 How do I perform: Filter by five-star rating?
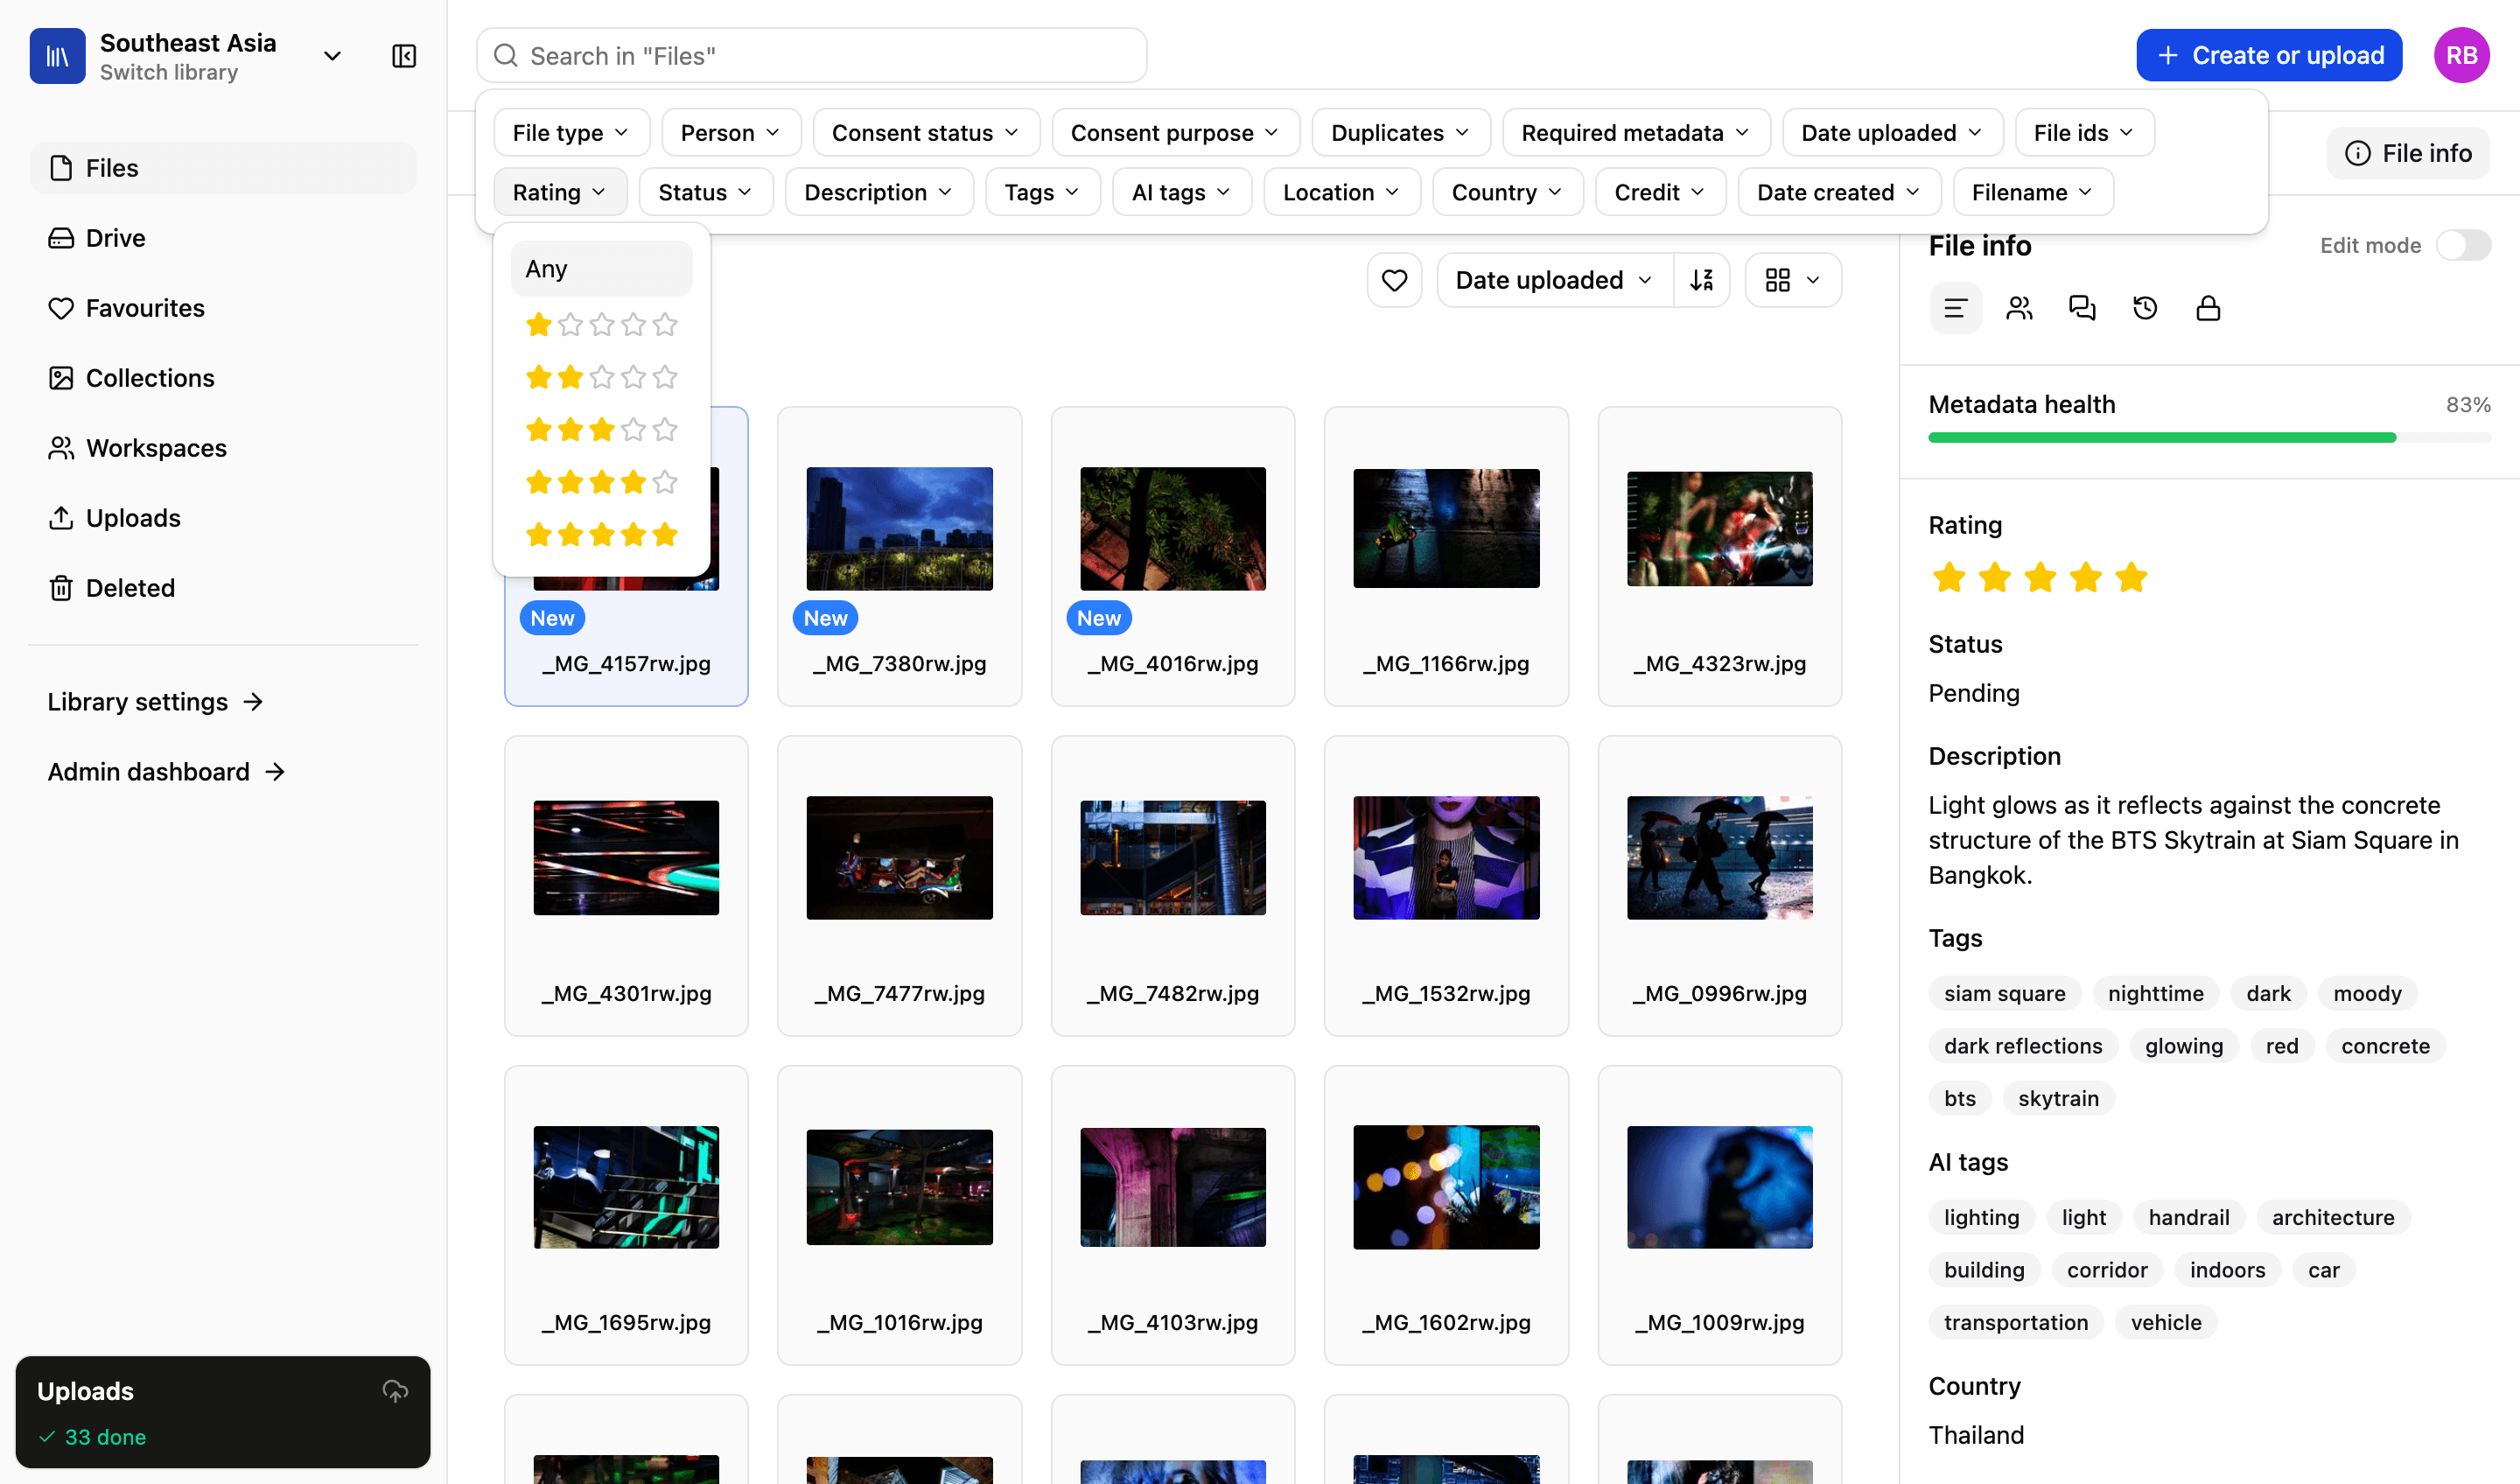601,535
